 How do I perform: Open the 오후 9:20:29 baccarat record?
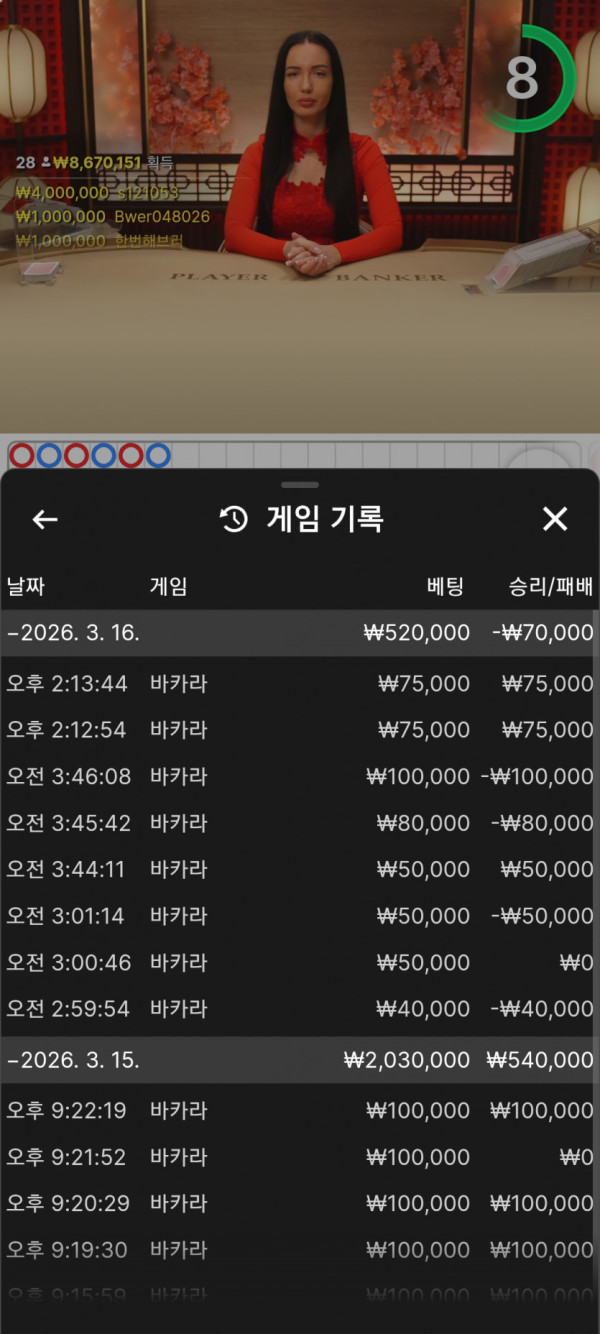(x=300, y=1204)
